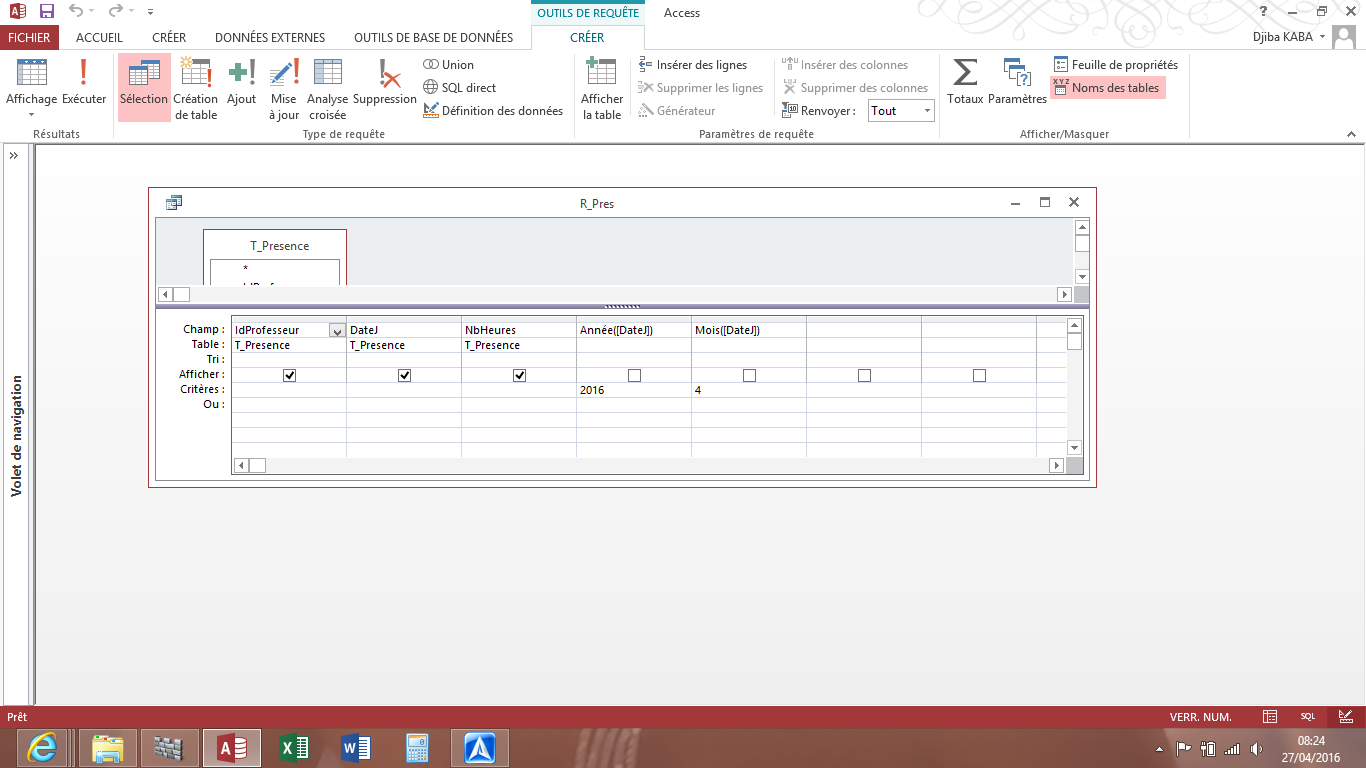Screen dimensions: 1366x768
Task: Click the Access help question mark
Action: click(x=1265, y=12)
